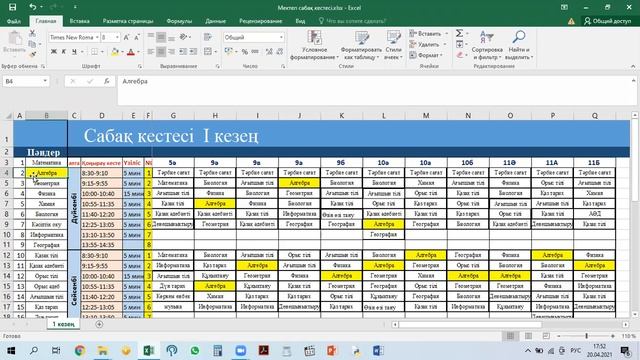
Task: Decrease font size with the small A icon
Action: 137,38
